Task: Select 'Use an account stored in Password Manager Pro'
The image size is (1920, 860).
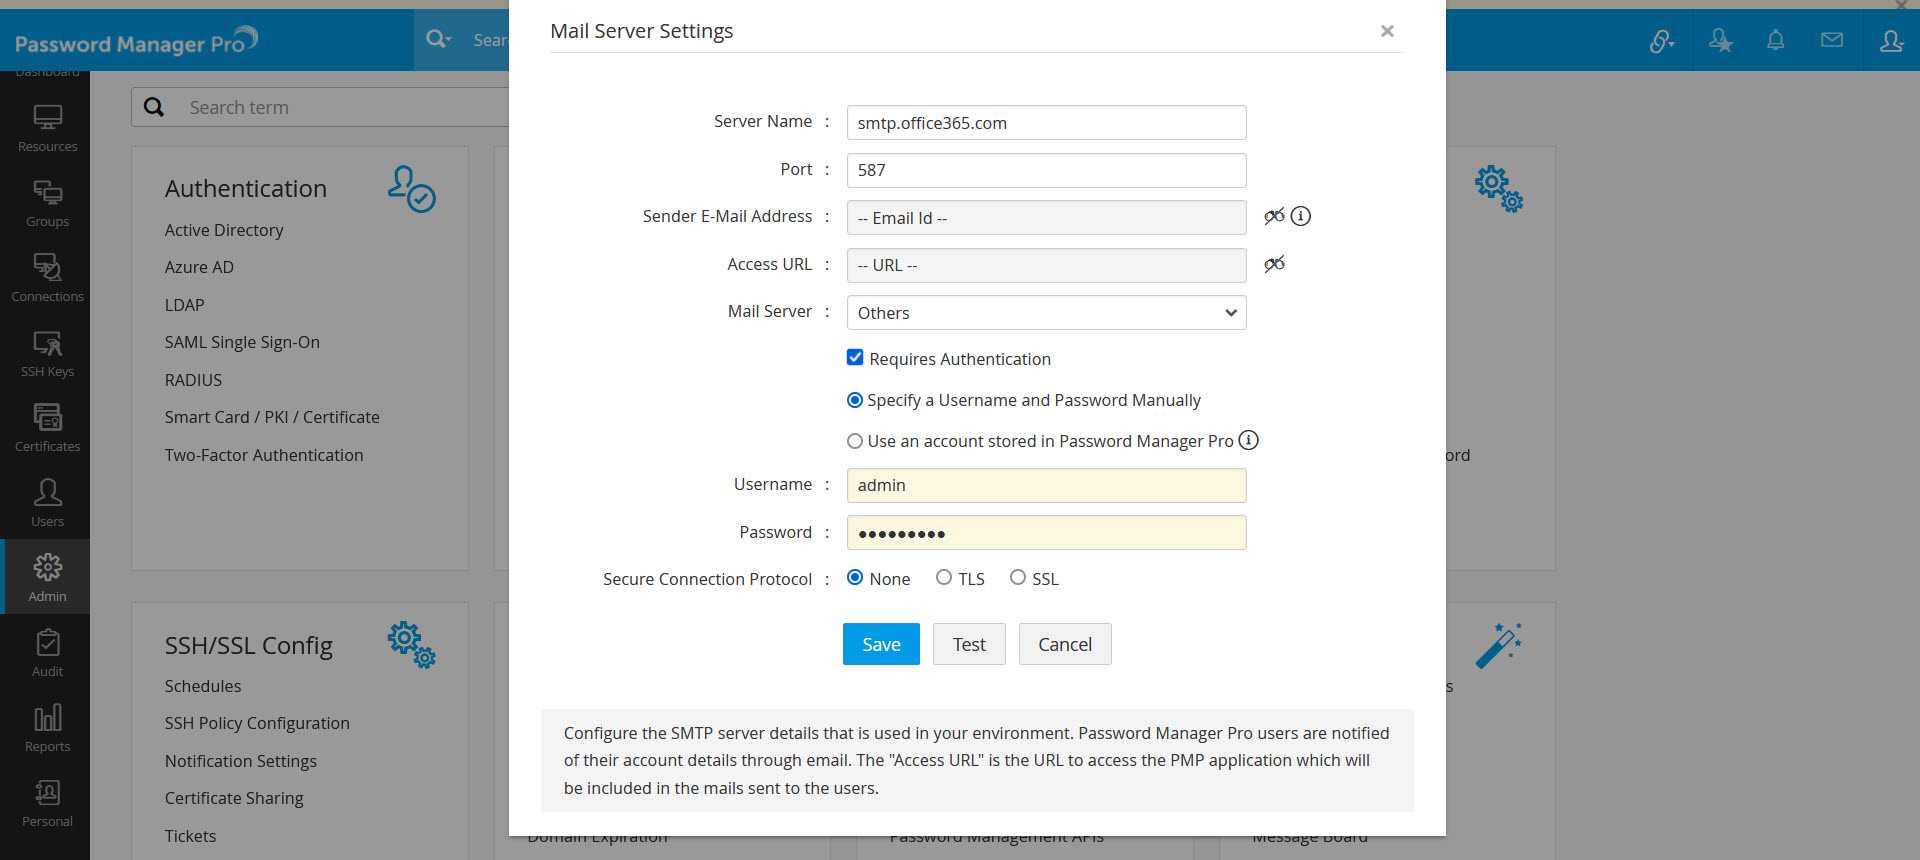Action: [855, 441]
